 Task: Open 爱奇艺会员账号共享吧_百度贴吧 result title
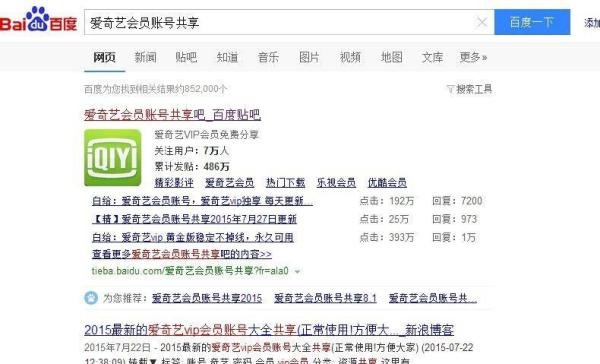(x=173, y=114)
